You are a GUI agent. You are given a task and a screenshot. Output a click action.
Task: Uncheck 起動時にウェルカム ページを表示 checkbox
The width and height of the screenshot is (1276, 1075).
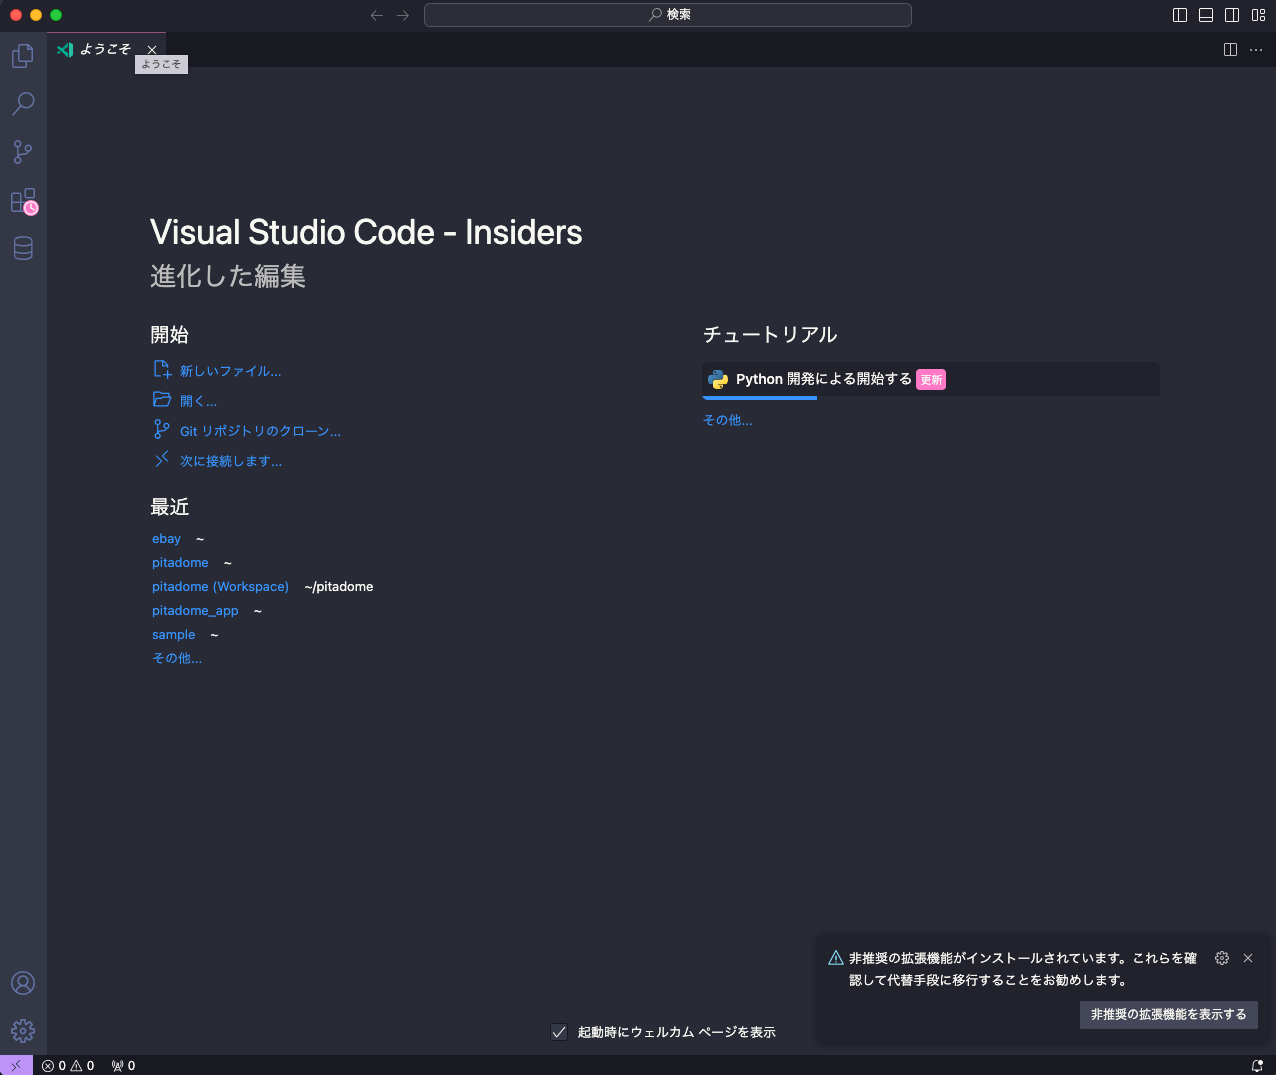[x=559, y=1032]
